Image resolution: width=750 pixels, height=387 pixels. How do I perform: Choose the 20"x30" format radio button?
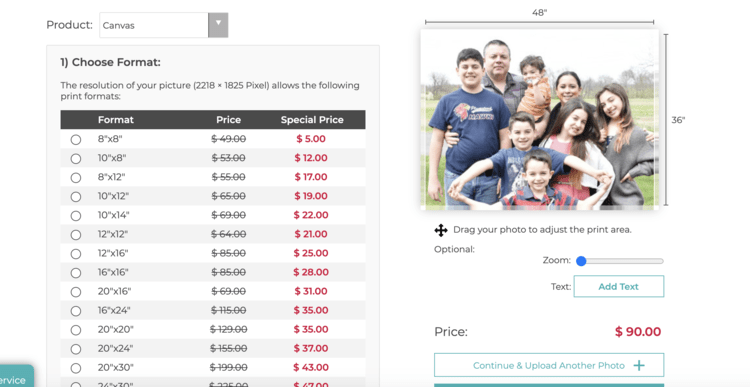pyautogui.click(x=76, y=368)
